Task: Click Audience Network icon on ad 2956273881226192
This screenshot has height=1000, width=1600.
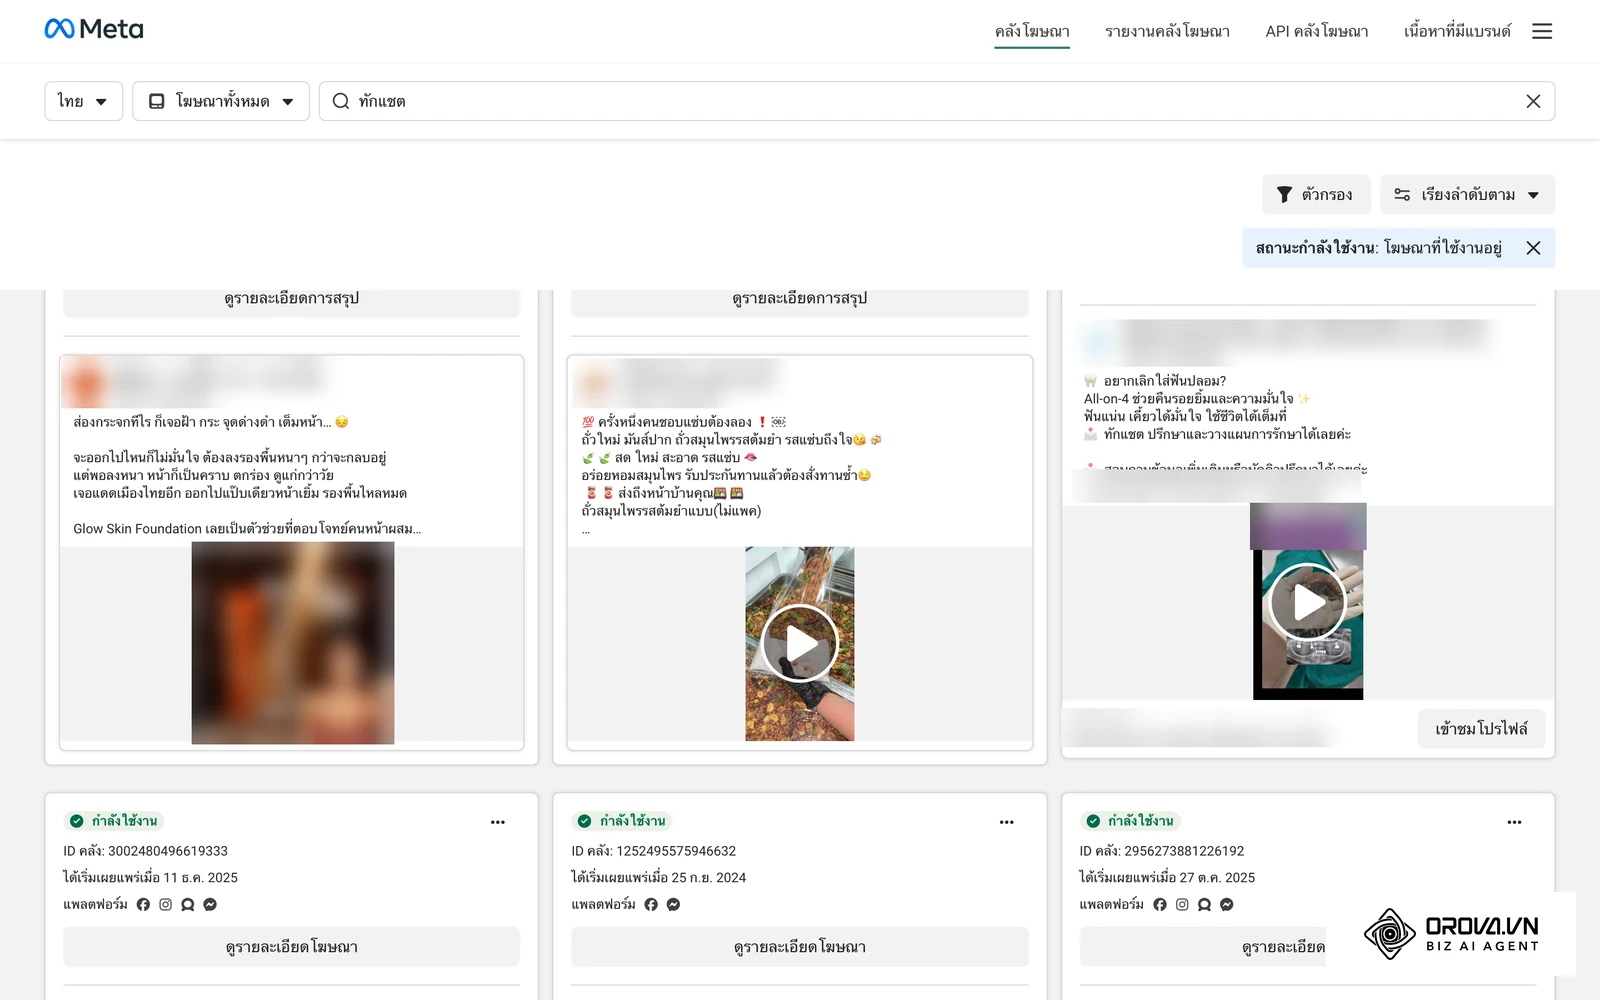Action: coord(1204,904)
